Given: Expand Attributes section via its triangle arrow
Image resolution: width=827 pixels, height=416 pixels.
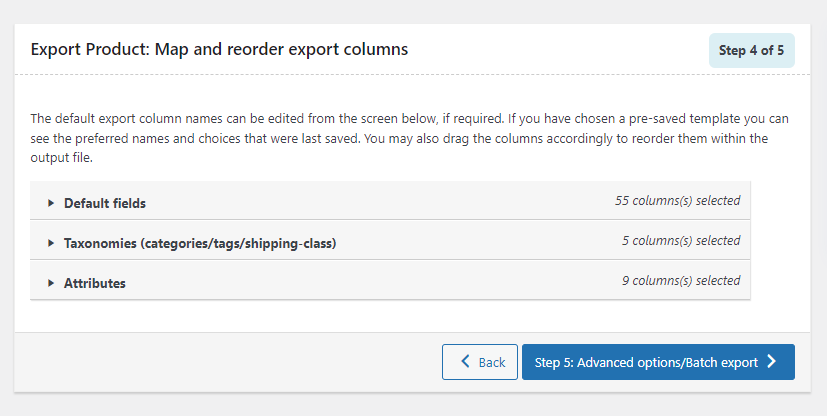Looking at the screenshot, I should pos(51,283).
